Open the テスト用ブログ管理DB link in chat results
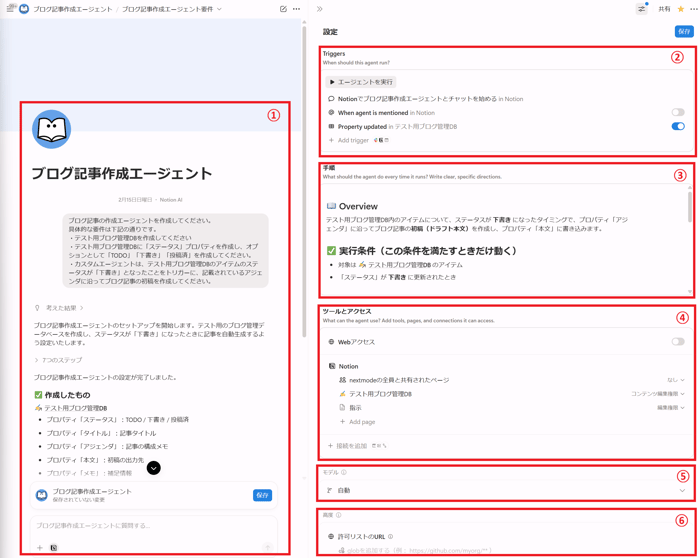This screenshot has height=558, width=700. [75, 408]
